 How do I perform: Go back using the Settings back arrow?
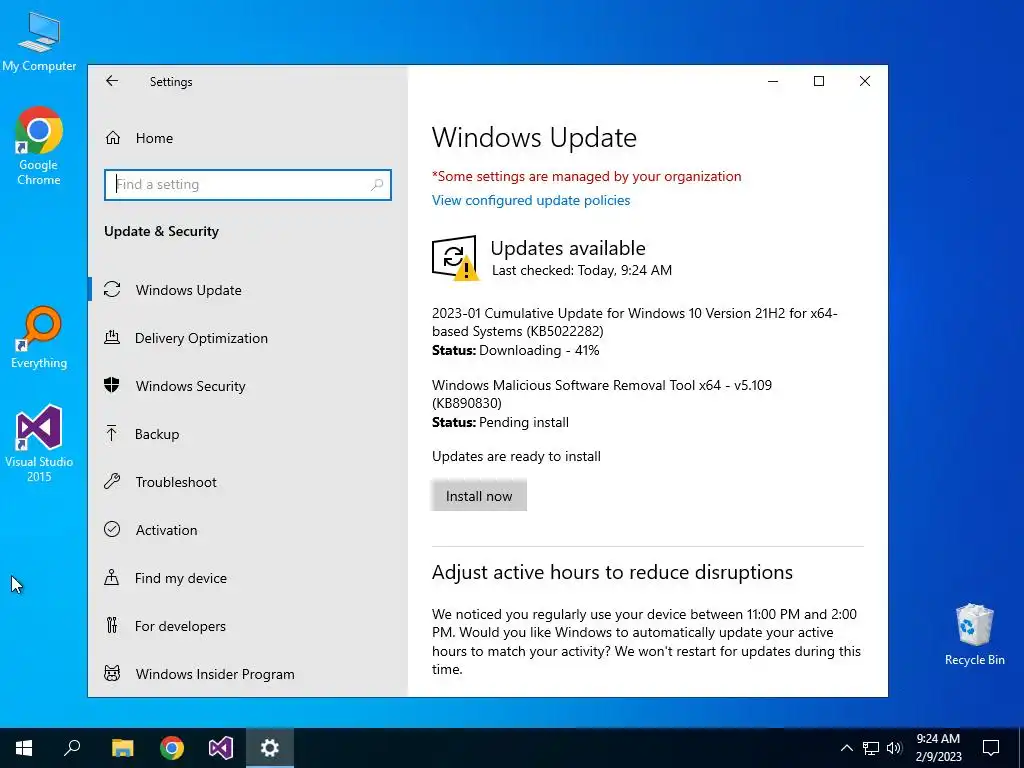point(112,81)
